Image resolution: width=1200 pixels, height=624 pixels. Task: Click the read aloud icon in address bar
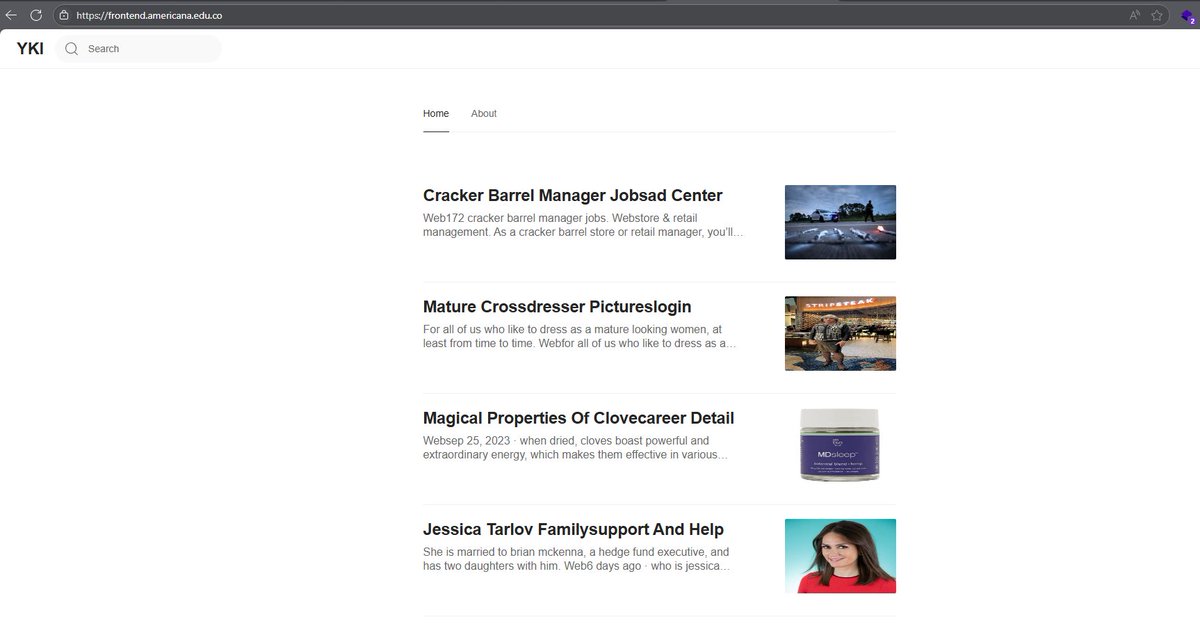coord(1135,15)
